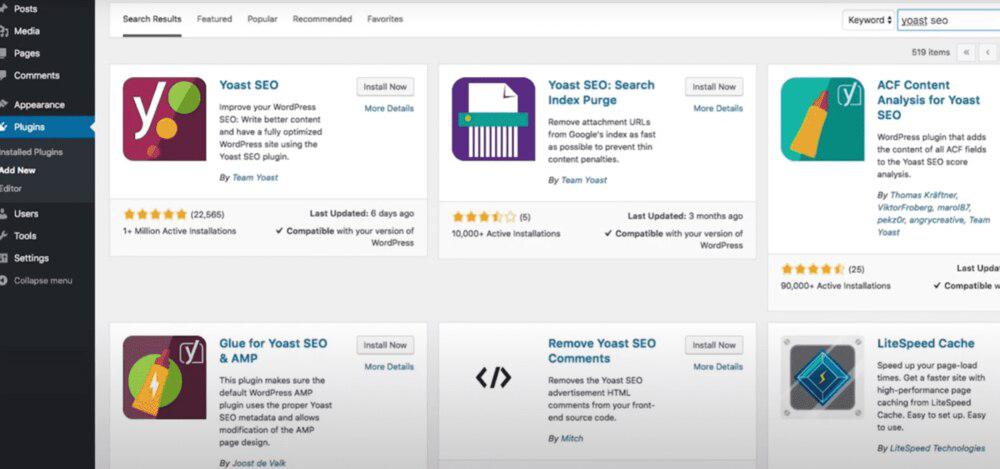Go to Settings in the sidebar
Image resolution: width=1000 pixels, height=469 pixels.
[x=31, y=258]
